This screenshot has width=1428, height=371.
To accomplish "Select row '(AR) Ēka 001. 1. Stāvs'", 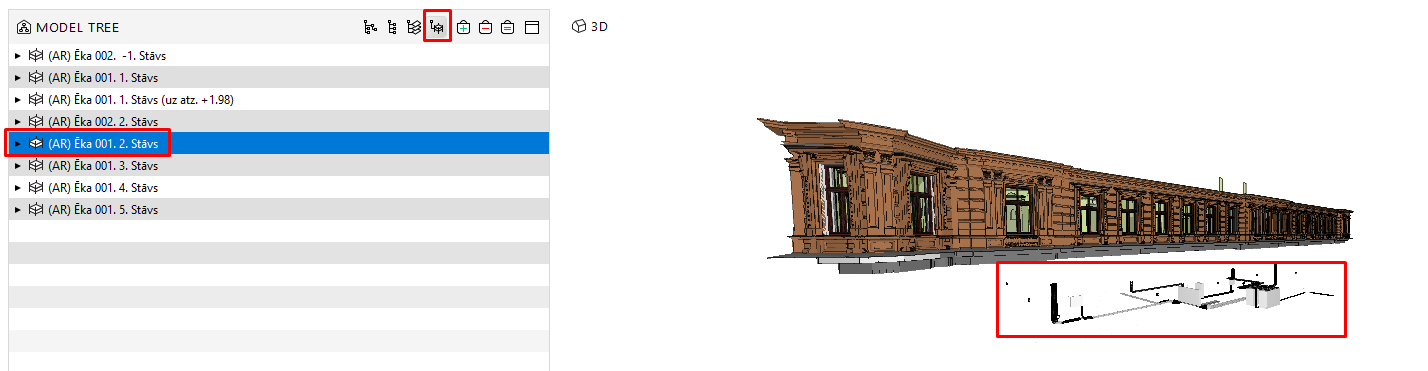I will click(x=279, y=77).
